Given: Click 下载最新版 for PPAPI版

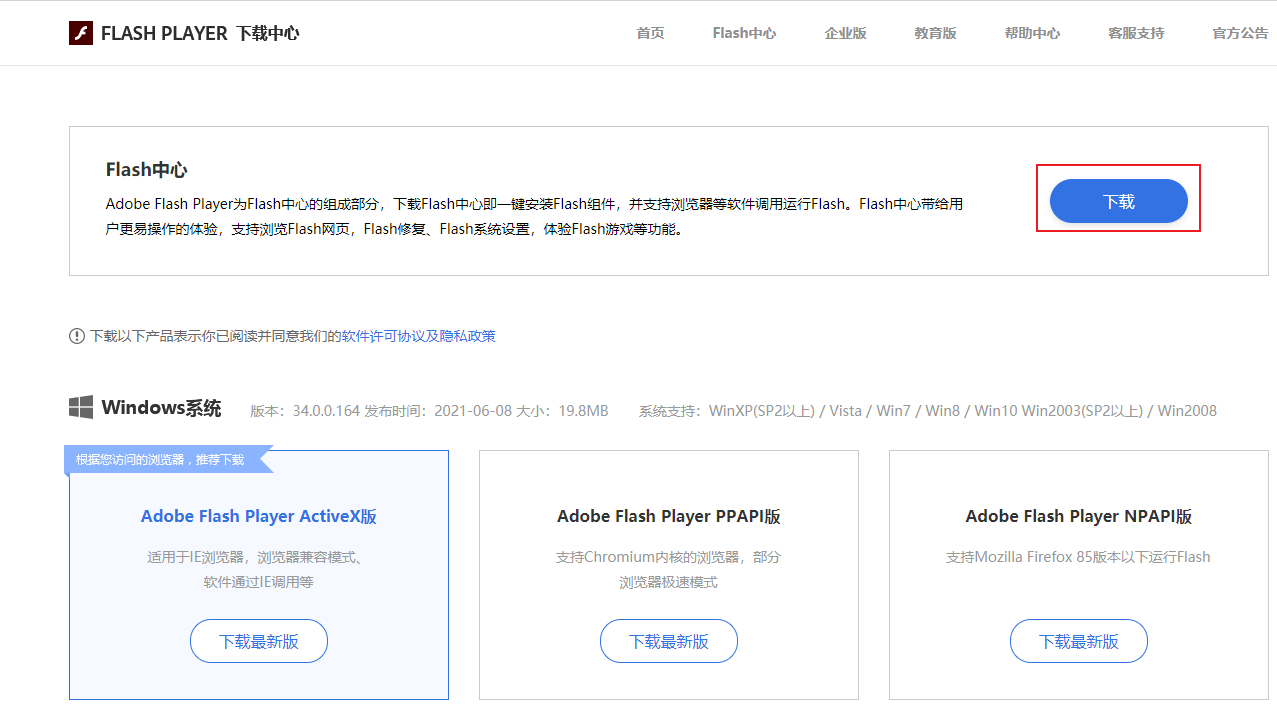Looking at the screenshot, I should (x=669, y=641).
